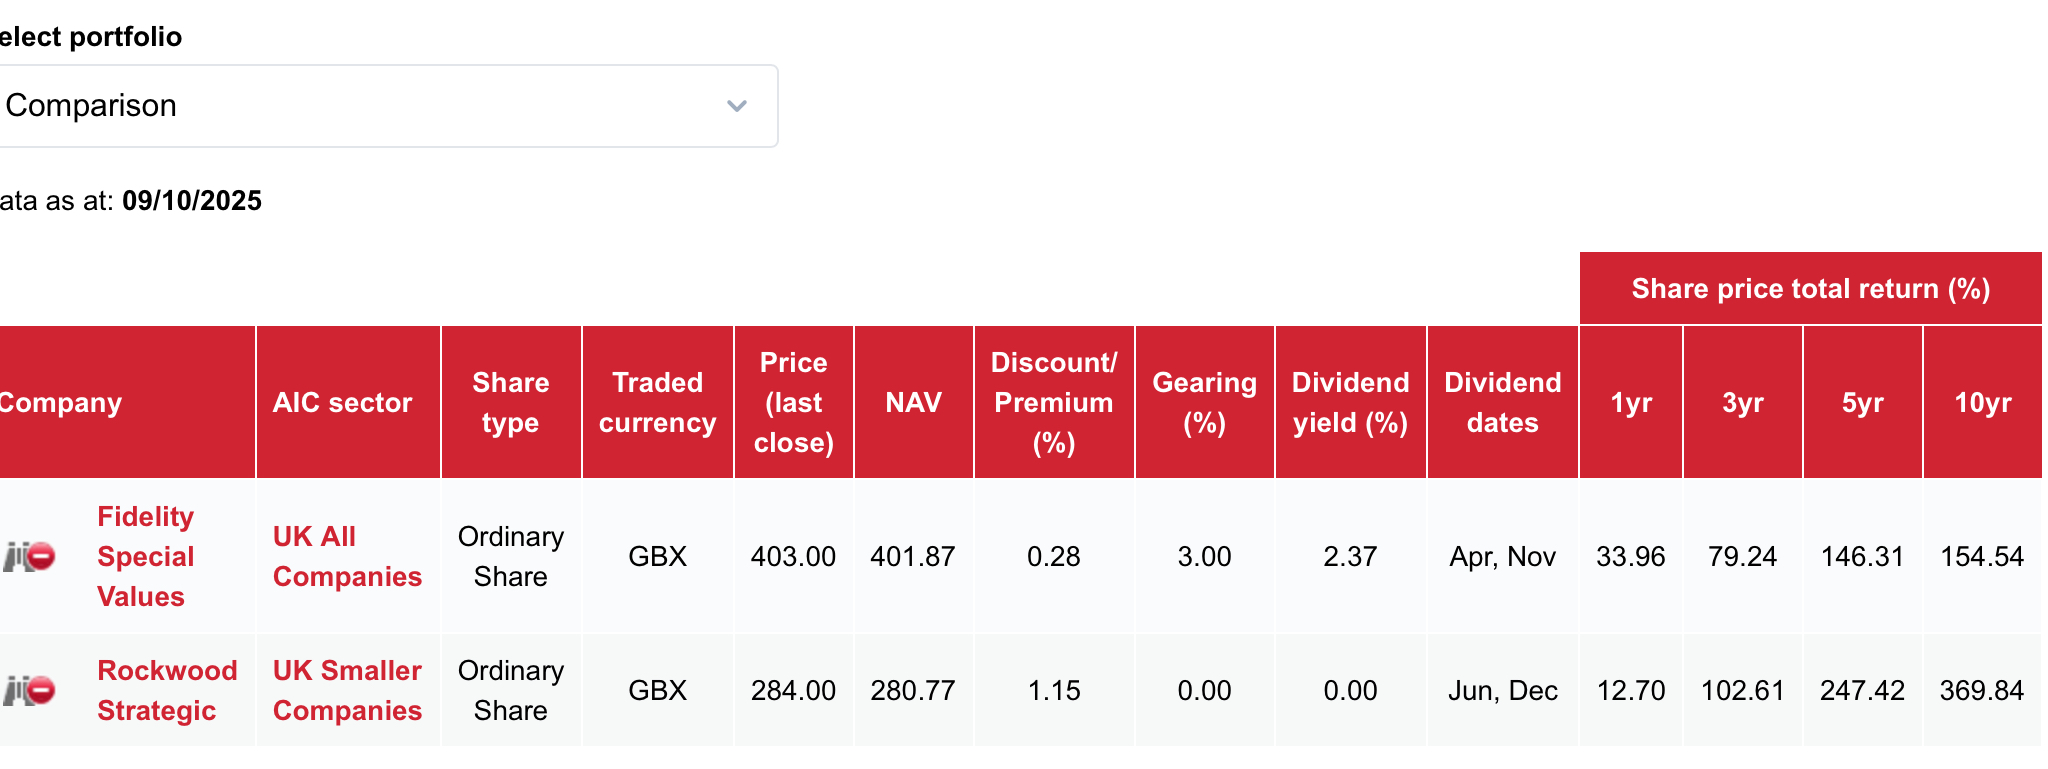Click the Dividend dates column header
The image size is (2048, 769).
point(1503,402)
